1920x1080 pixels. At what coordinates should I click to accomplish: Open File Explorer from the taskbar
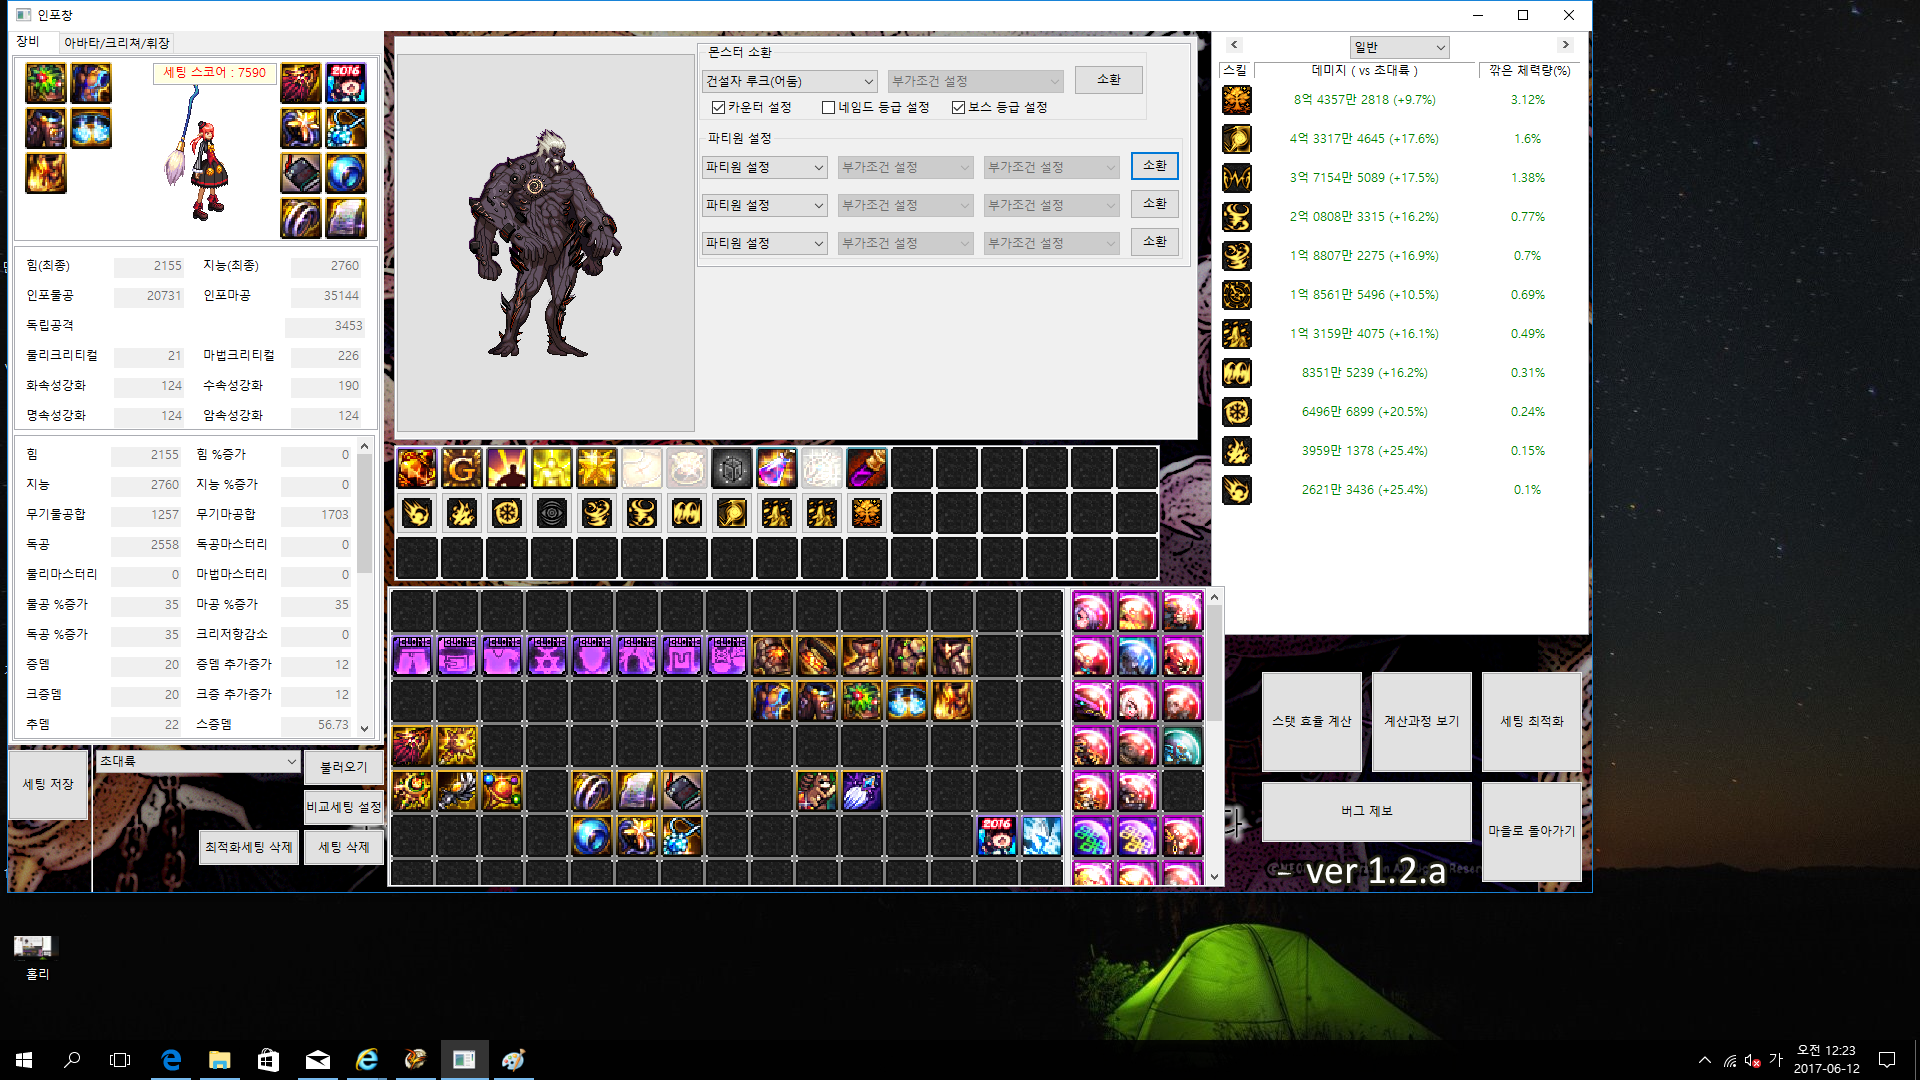219,1060
